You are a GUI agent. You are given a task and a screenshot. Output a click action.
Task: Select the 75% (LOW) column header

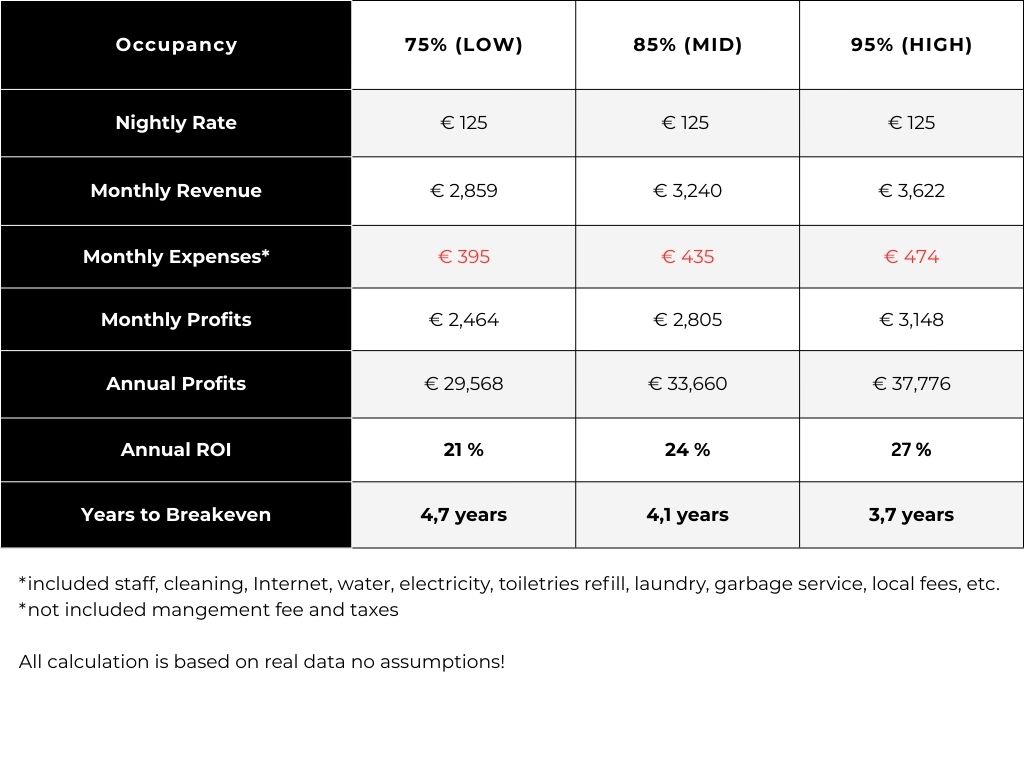(x=463, y=45)
